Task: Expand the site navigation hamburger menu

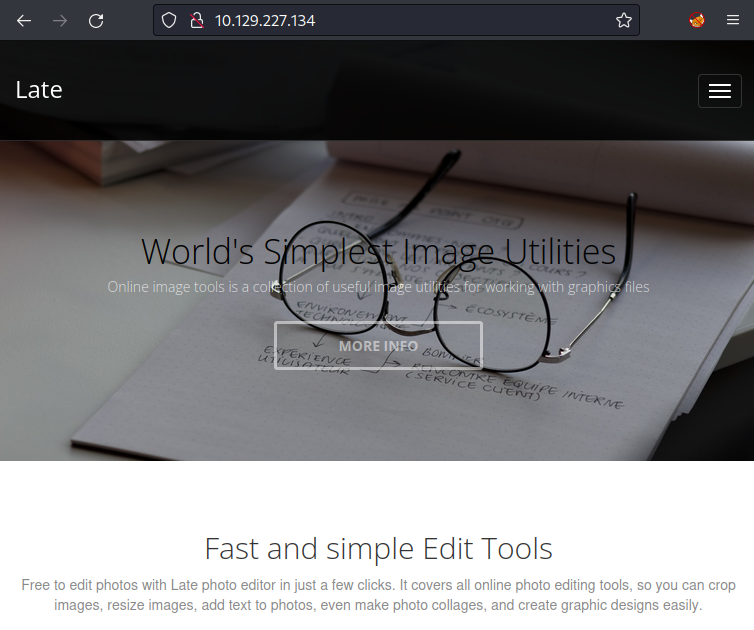Action: pos(719,91)
